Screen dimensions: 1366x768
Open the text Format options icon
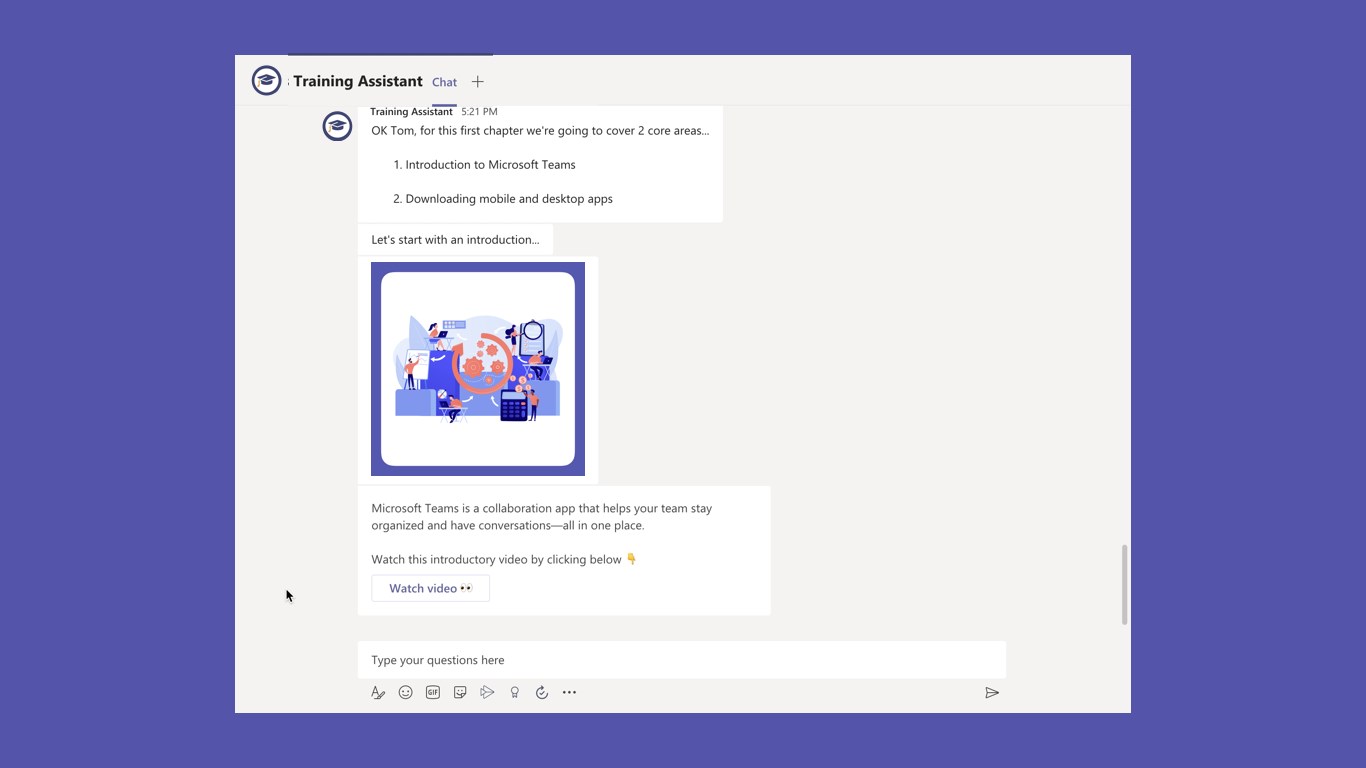[378, 692]
